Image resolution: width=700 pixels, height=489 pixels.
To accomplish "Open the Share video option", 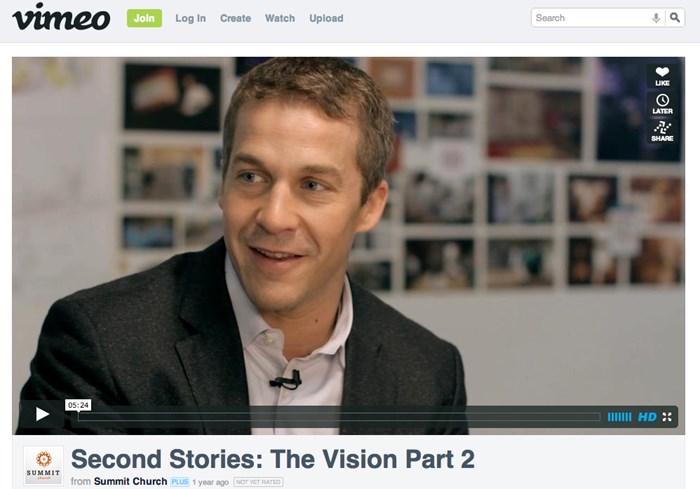I will (662, 132).
